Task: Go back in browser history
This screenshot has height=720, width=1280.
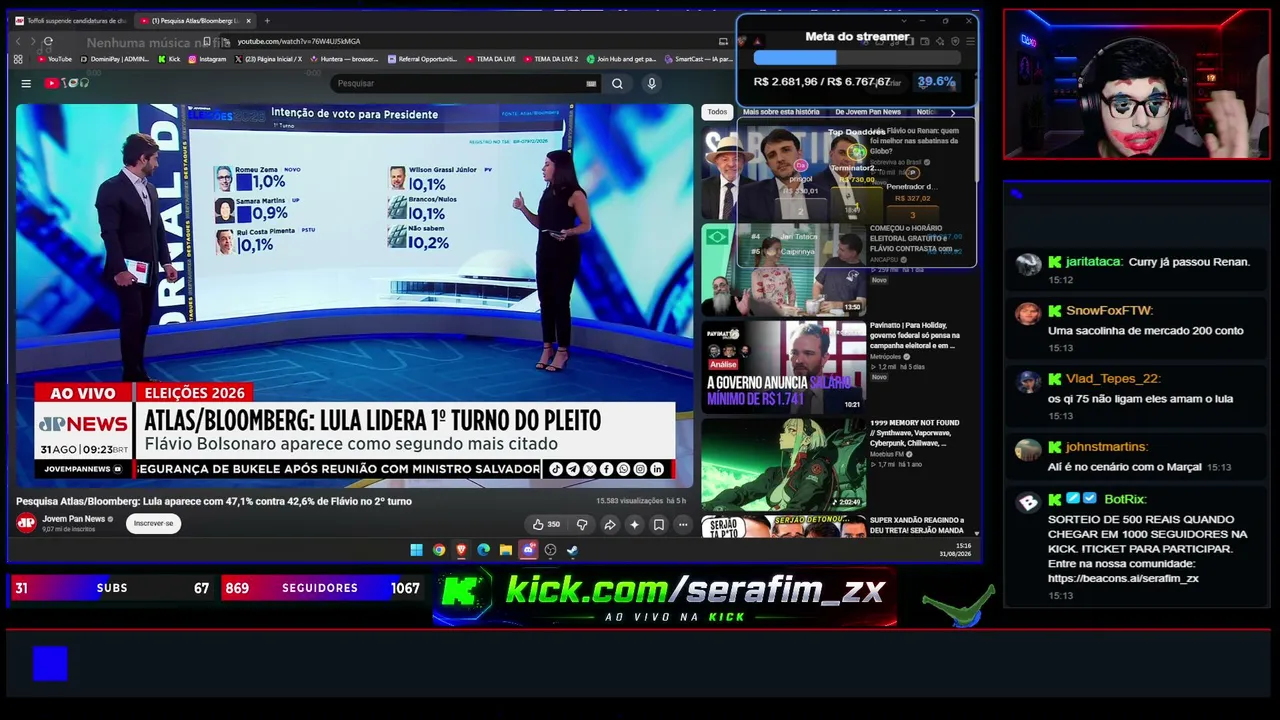Action: (x=18, y=41)
